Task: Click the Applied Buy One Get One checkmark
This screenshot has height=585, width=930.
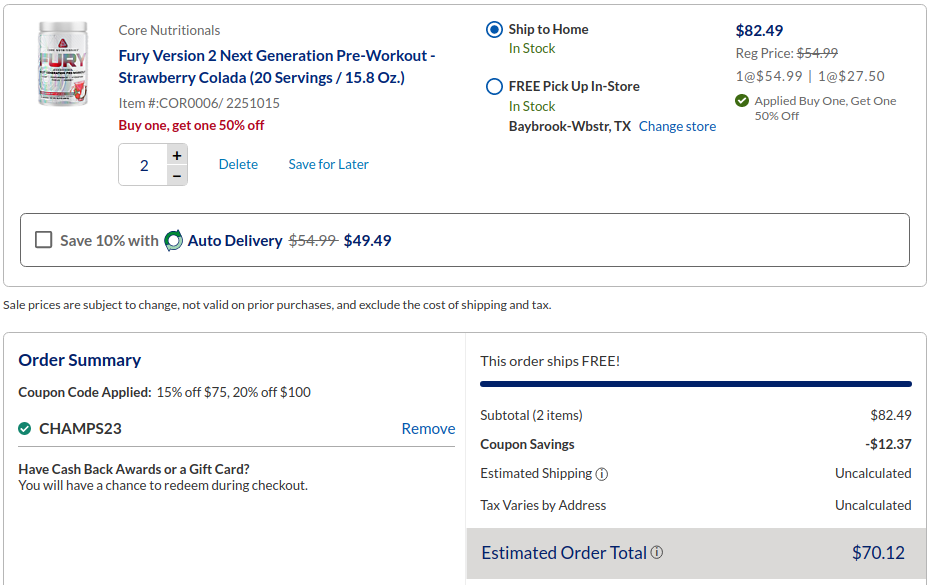Action: 742,101
